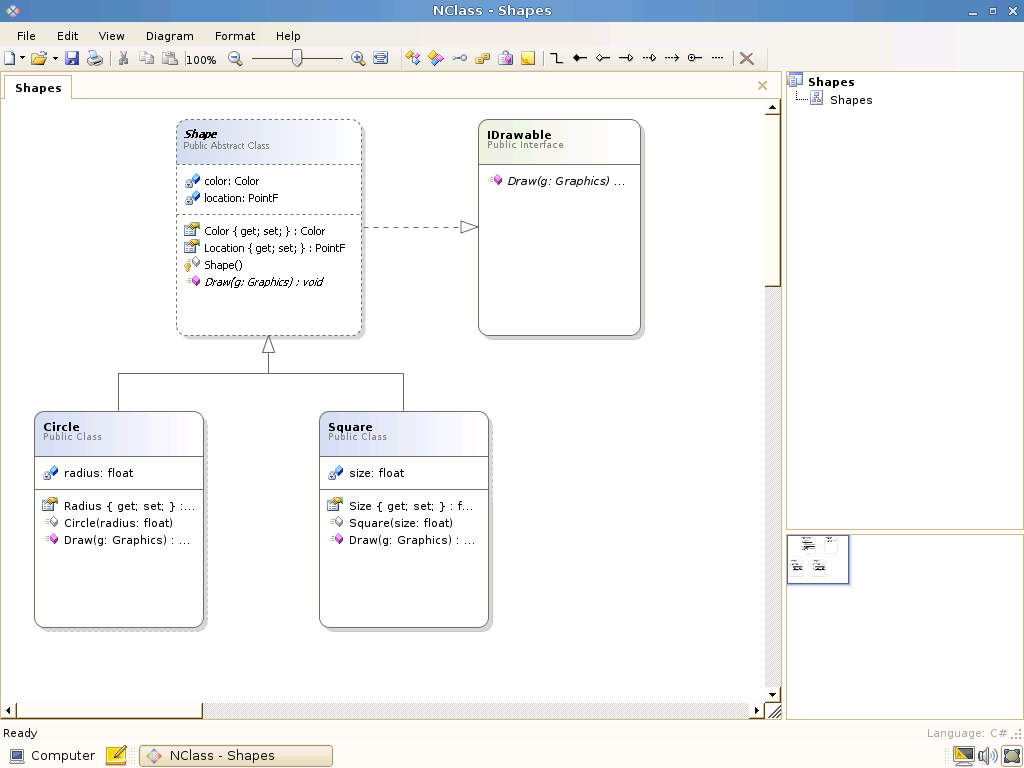
Task: Open the New project dropdown arrow
Action: click(22, 58)
